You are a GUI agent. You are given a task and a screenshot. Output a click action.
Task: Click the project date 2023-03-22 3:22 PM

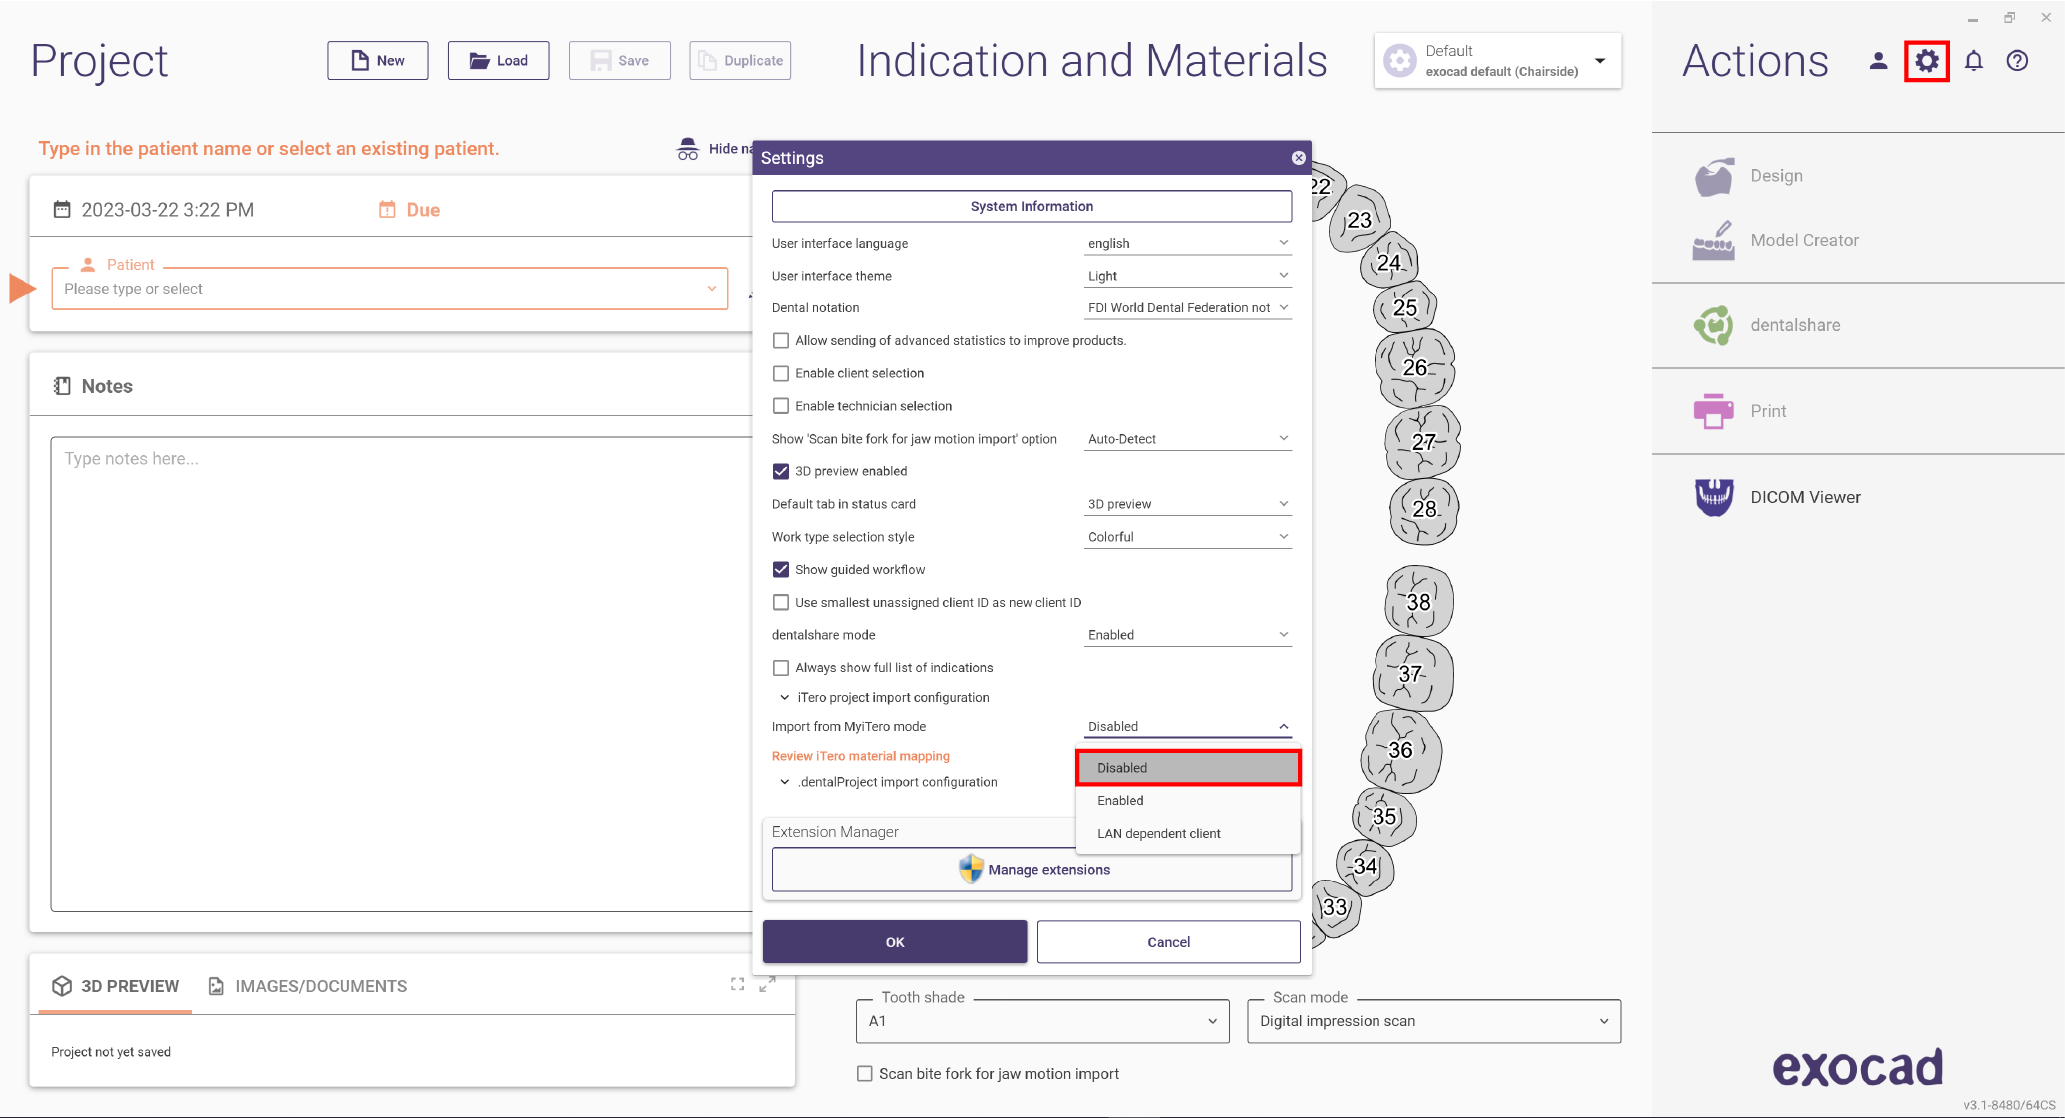point(167,210)
